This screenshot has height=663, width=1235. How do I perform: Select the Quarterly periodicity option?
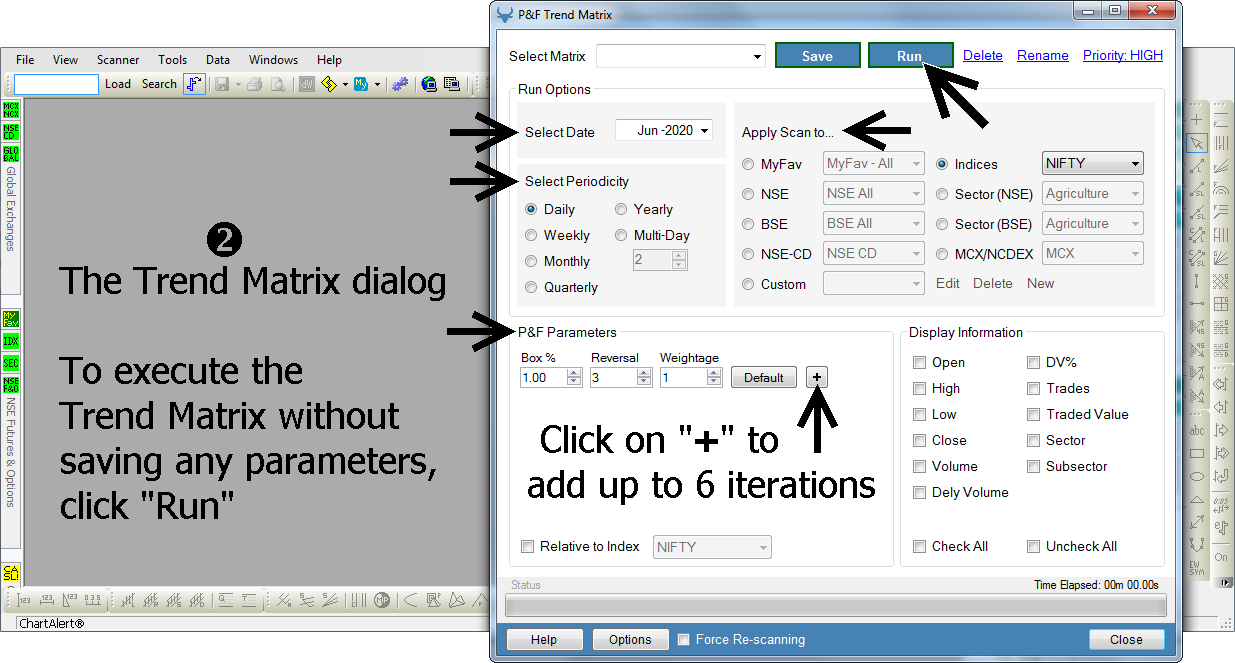[x=532, y=287]
